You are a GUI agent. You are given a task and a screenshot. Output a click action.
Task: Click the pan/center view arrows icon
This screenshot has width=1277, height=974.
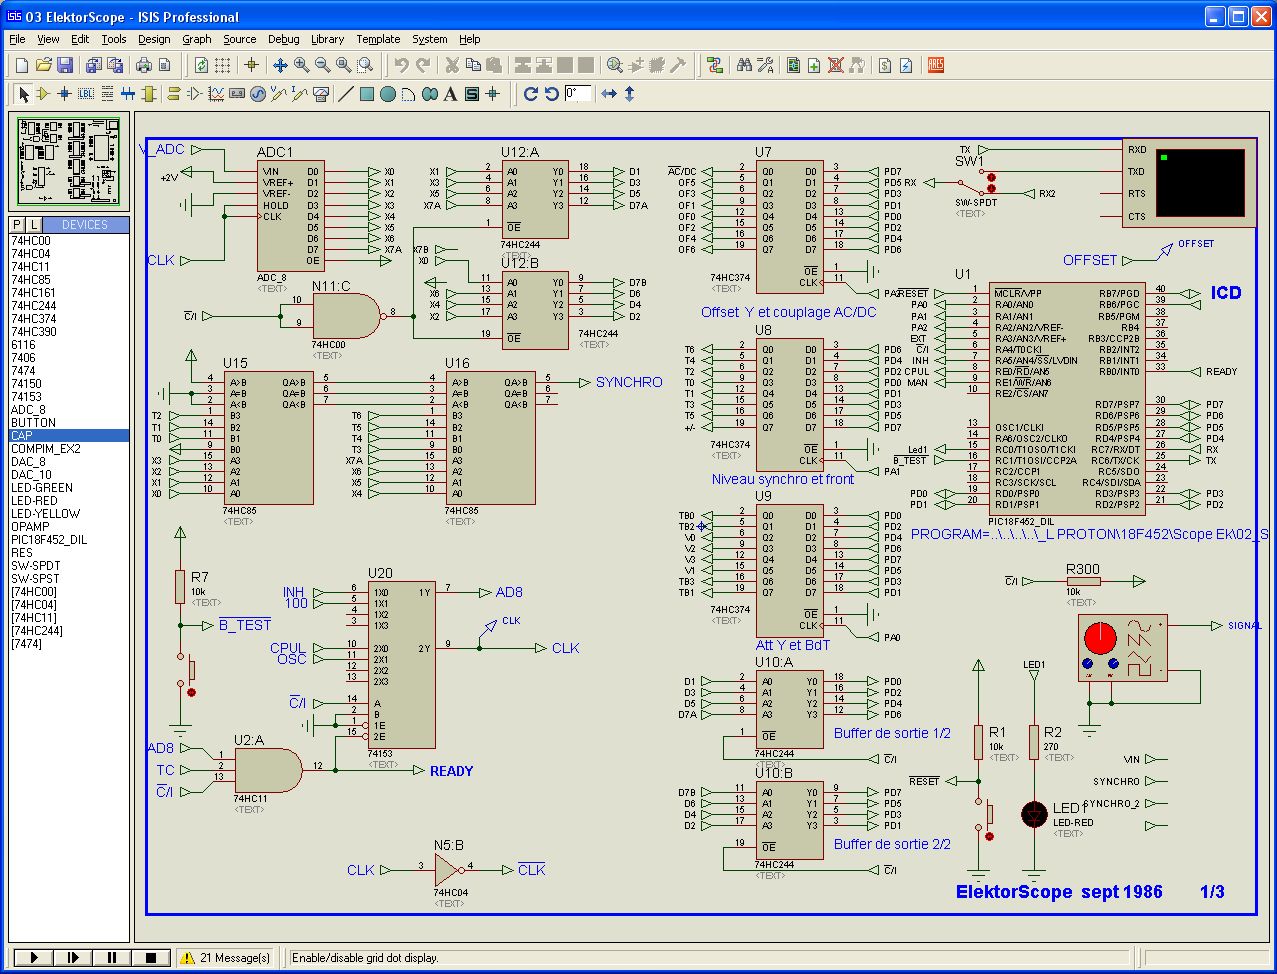[x=280, y=65]
